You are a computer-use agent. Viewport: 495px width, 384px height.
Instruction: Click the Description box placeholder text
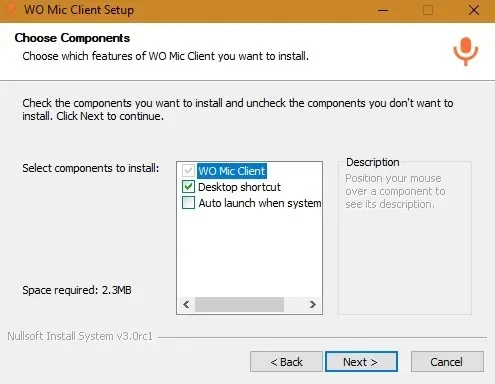click(395, 191)
